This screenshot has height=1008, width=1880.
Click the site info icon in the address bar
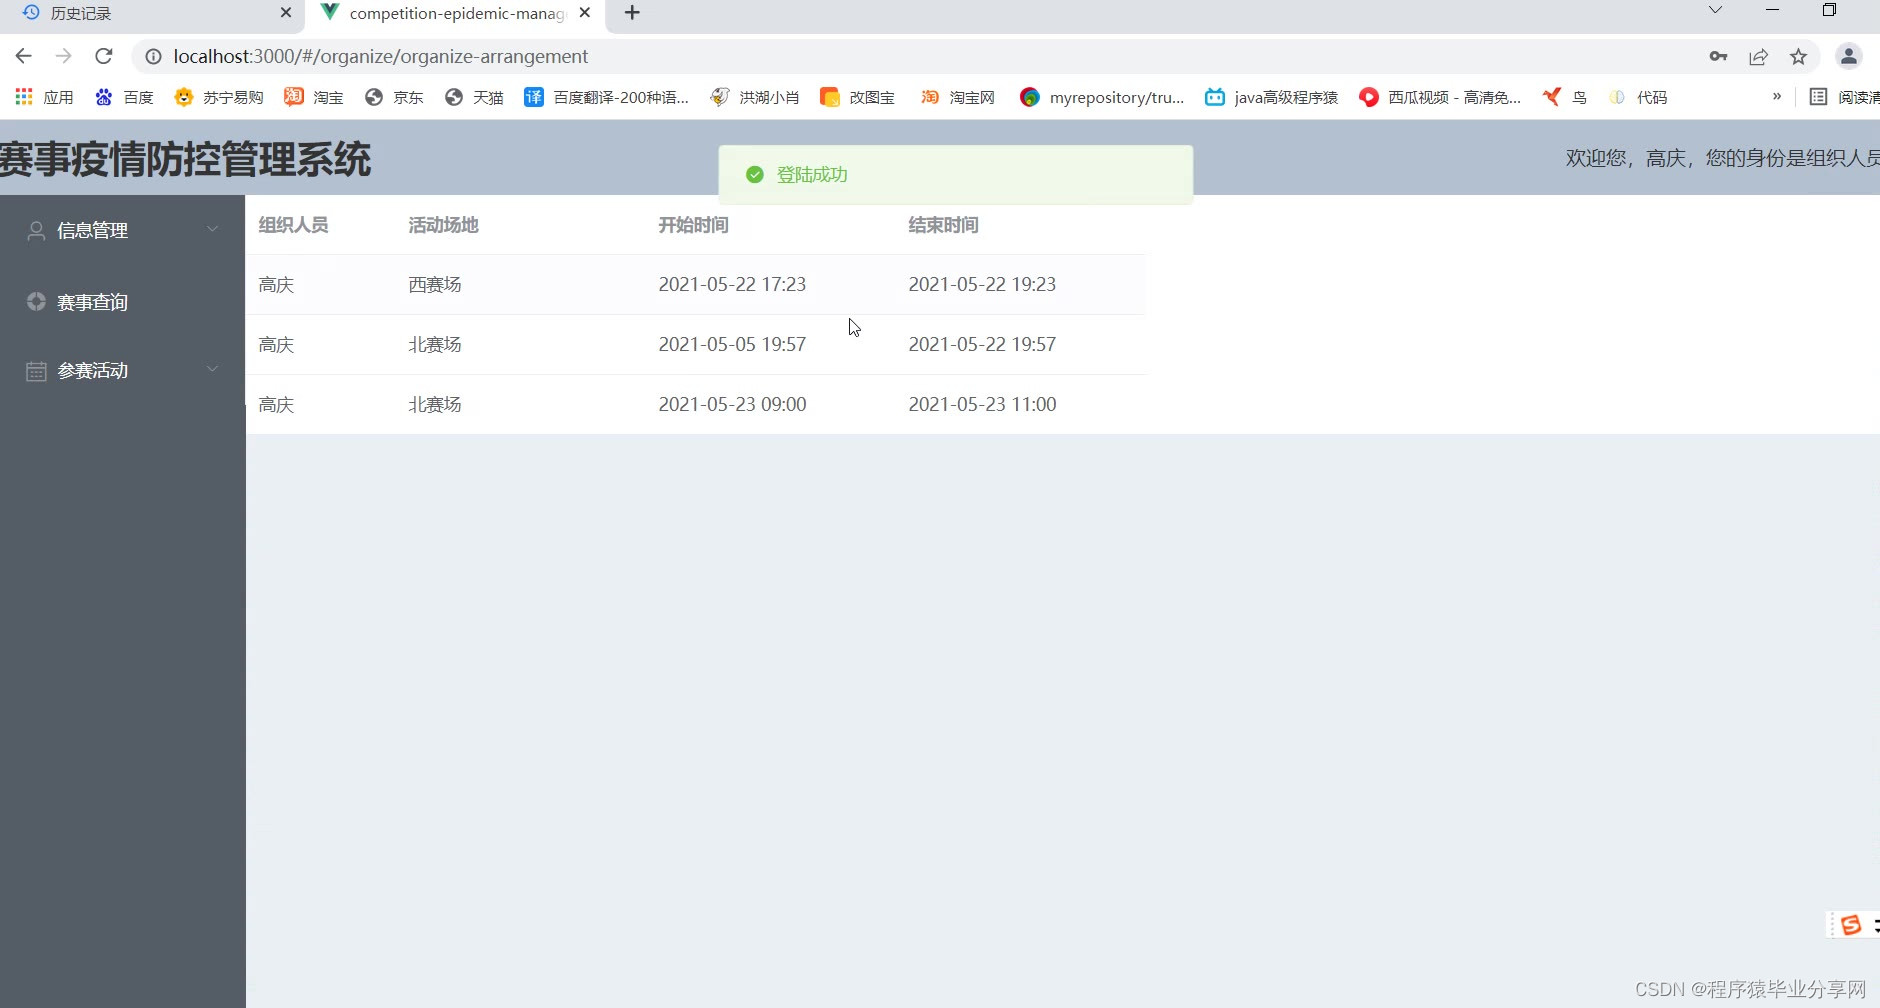pyautogui.click(x=154, y=57)
